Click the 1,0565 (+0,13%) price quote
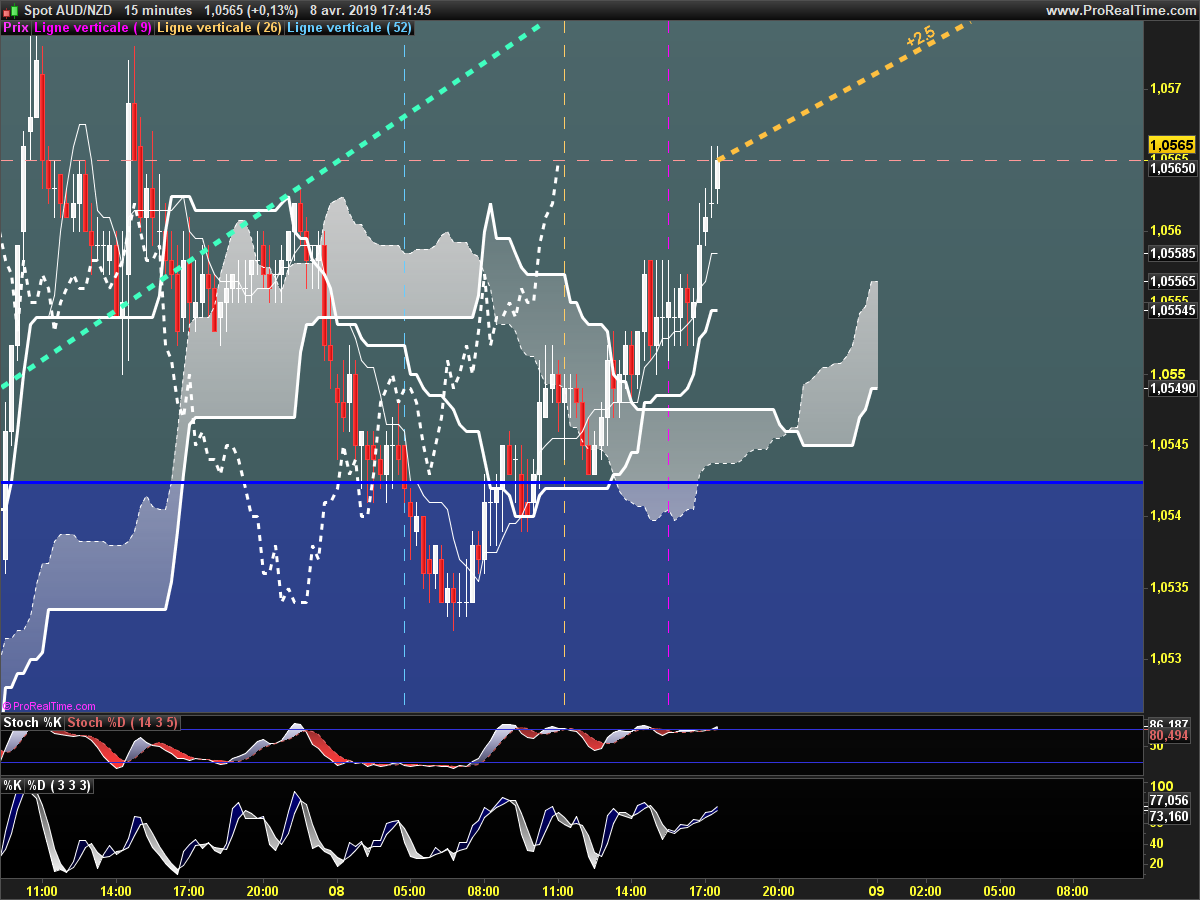 pos(250,10)
